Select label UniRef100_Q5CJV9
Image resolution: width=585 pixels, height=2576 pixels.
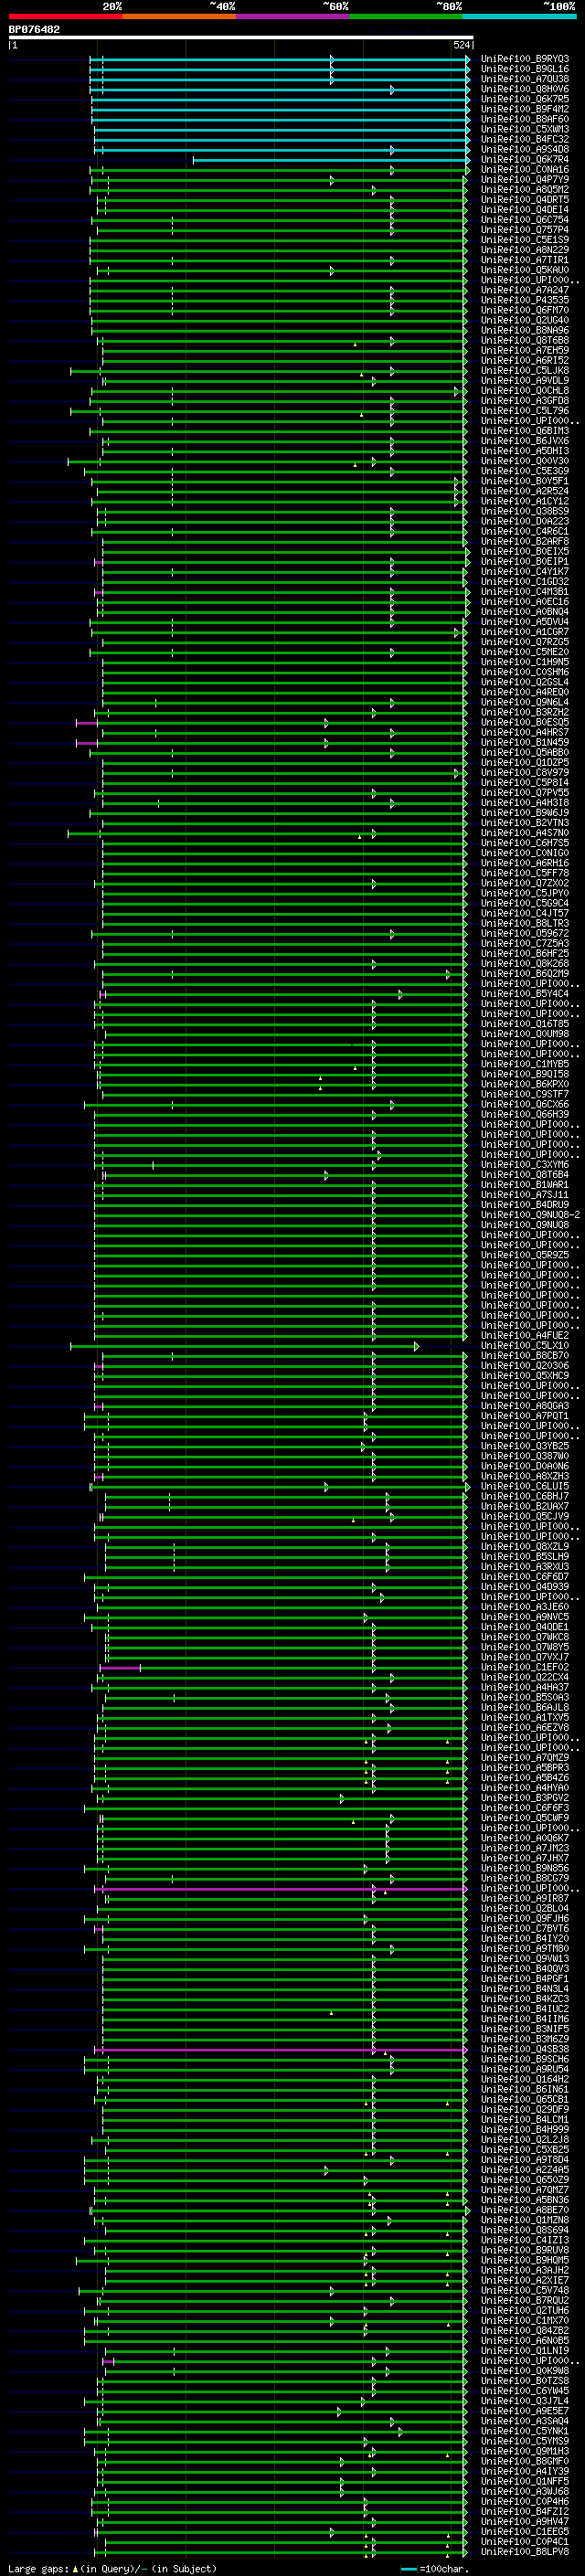(x=525, y=1517)
